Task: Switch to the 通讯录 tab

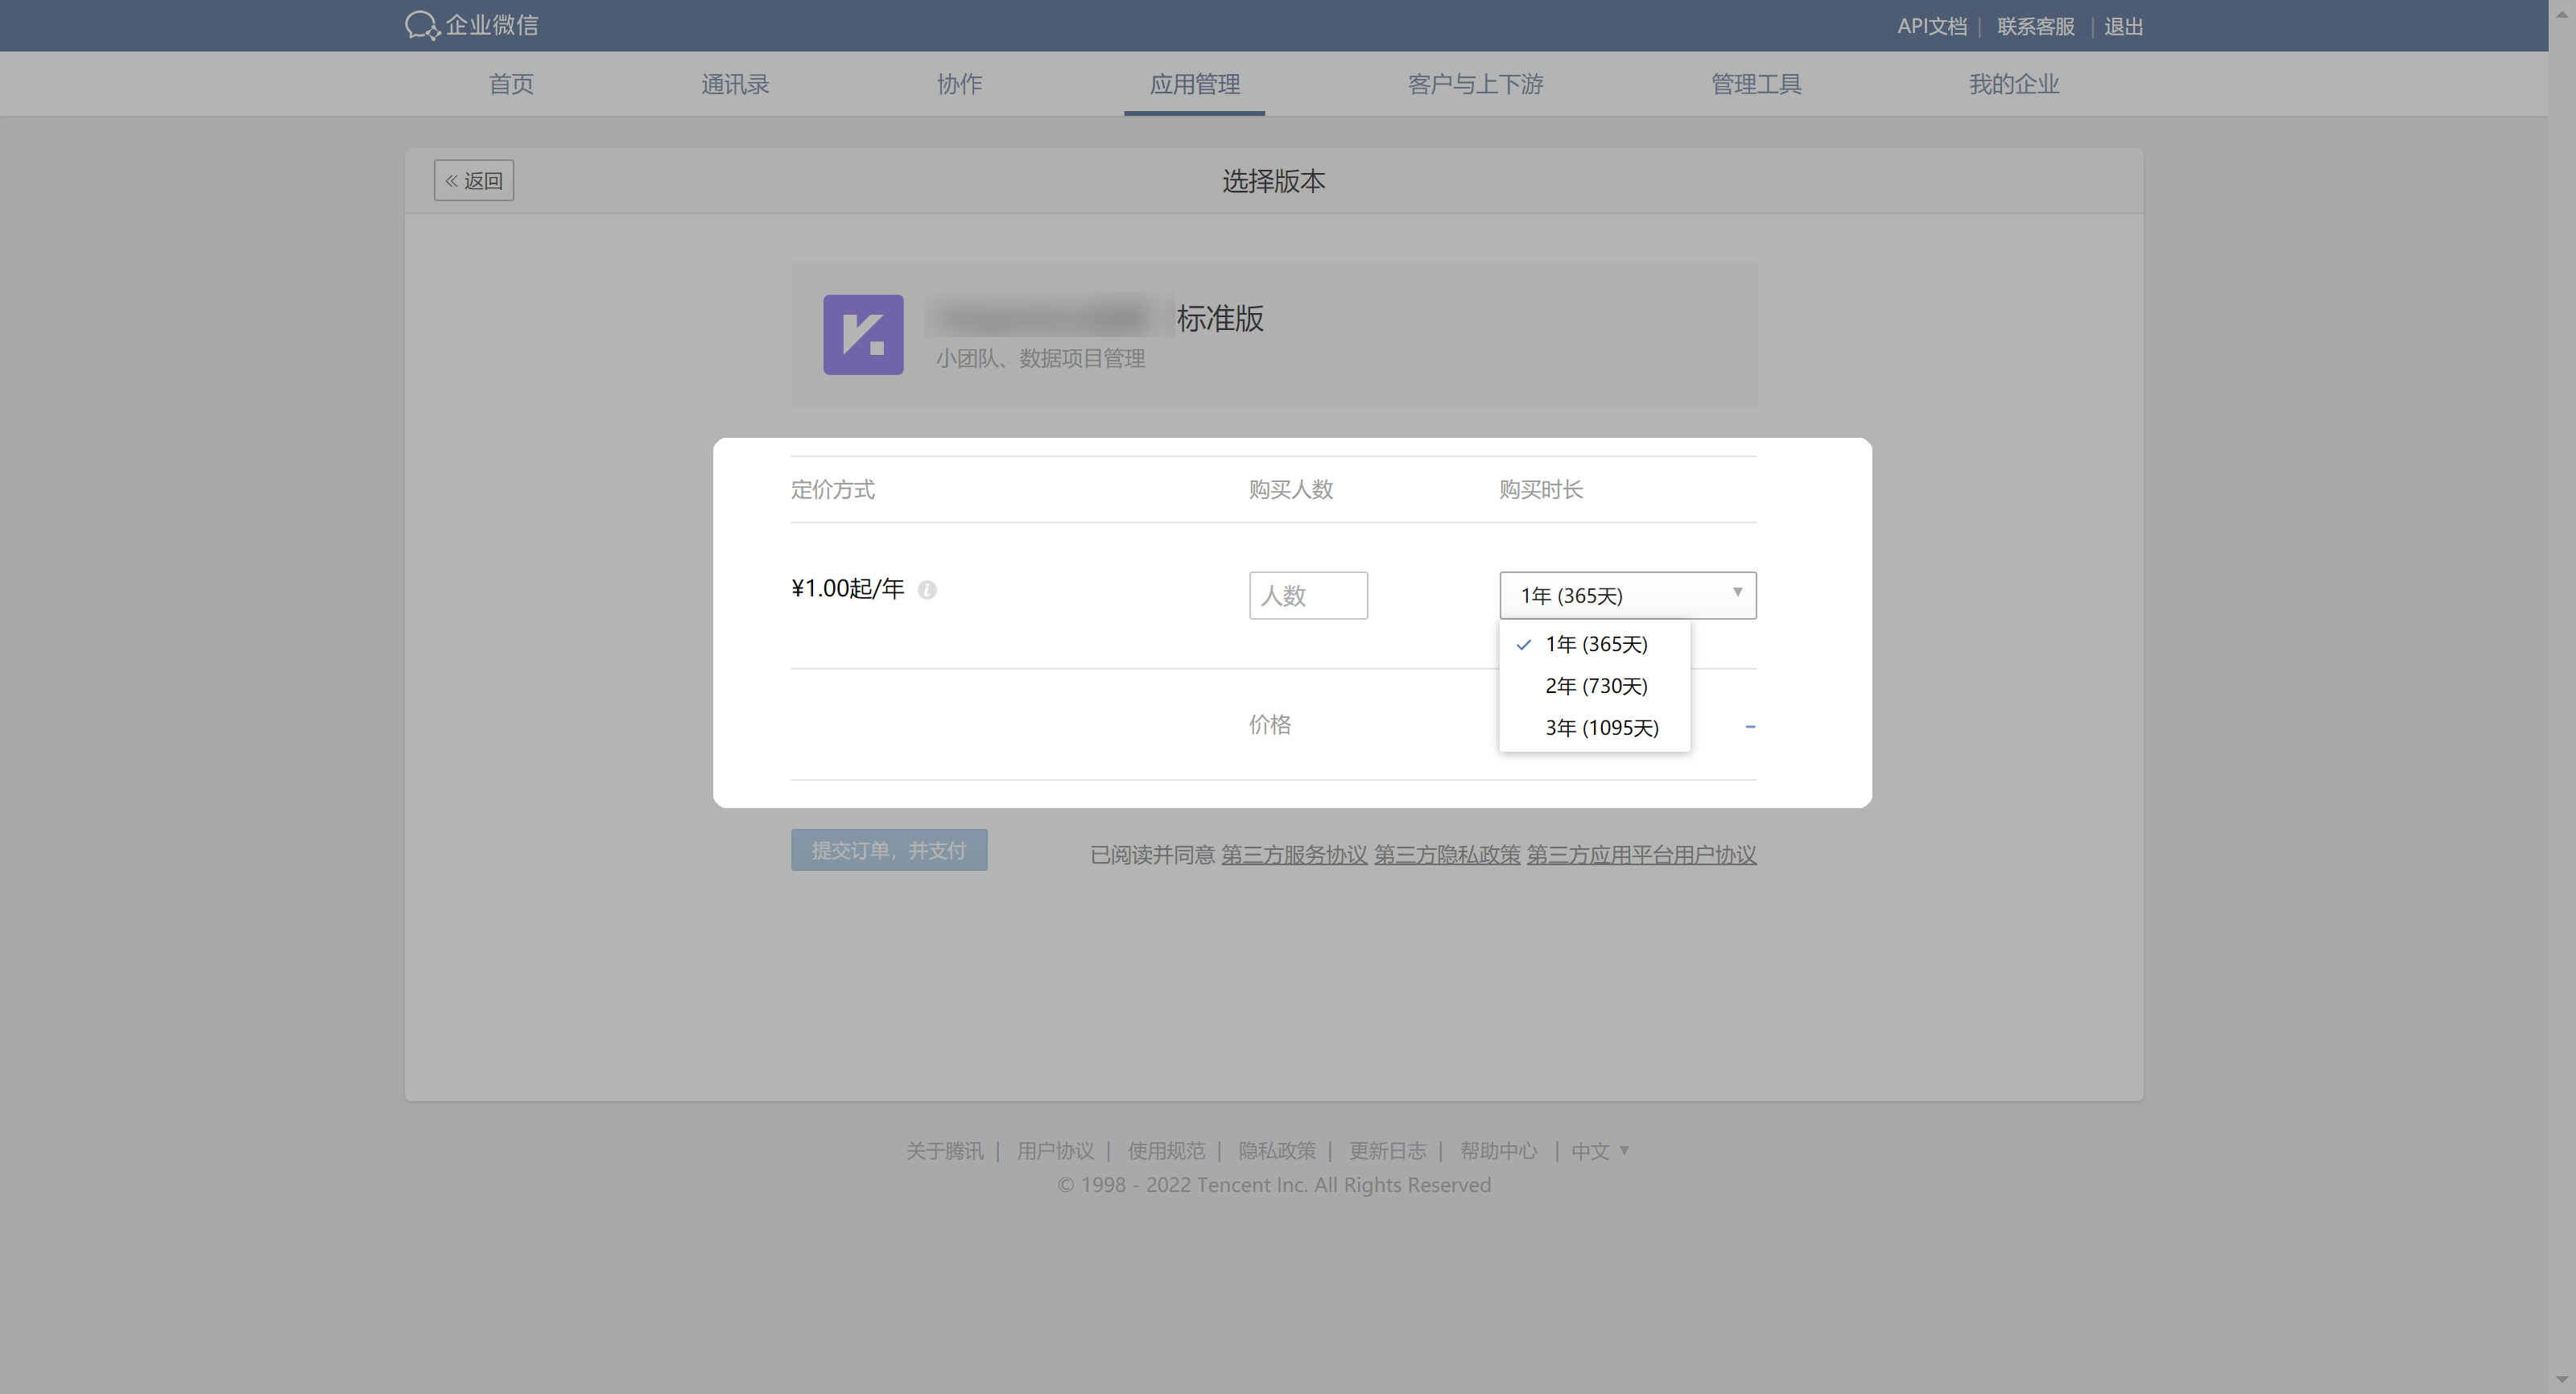Action: click(735, 84)
